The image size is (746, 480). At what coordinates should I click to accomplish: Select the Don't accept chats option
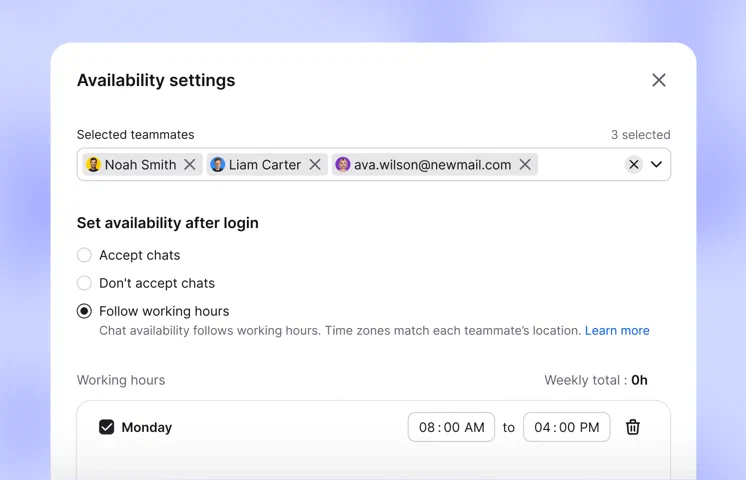coord(84,283)
